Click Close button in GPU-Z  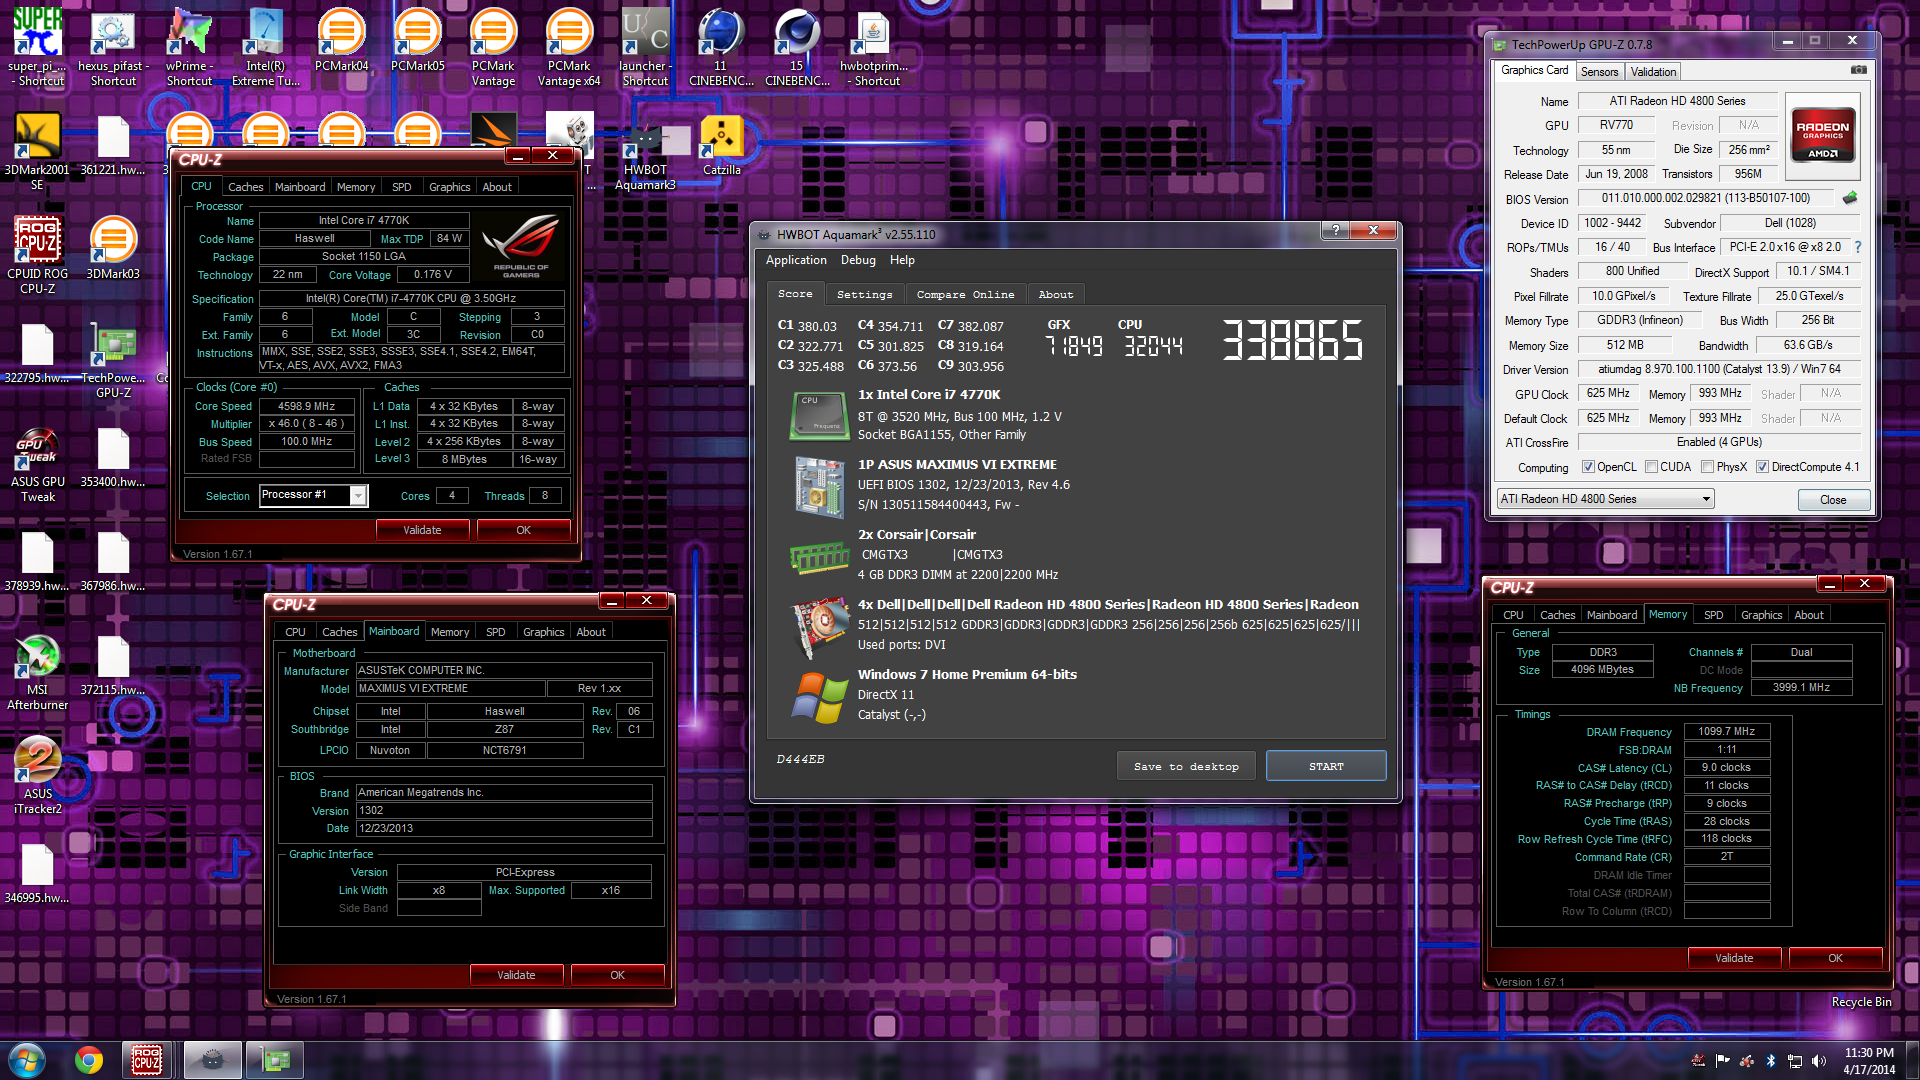[1833, 500]
